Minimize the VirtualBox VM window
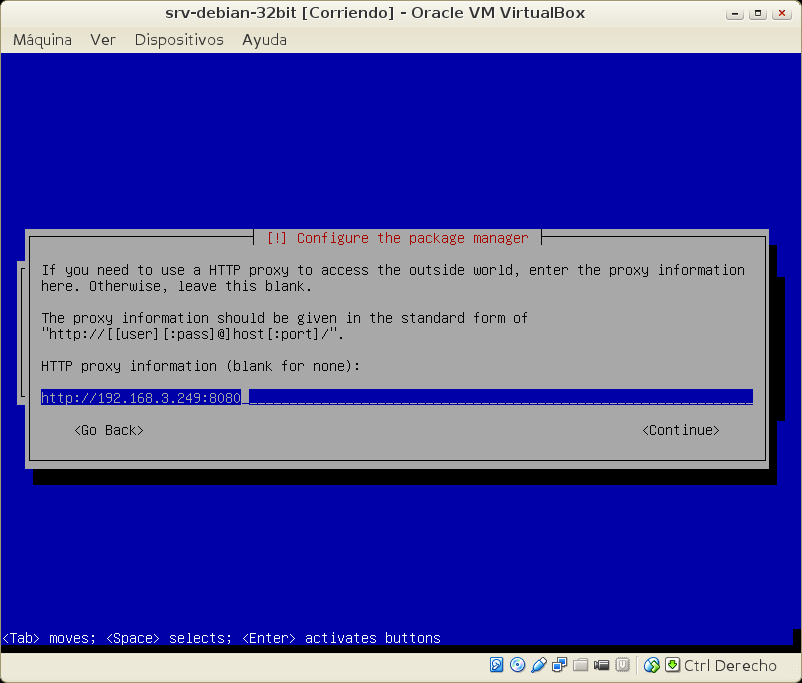 [735, 13]
